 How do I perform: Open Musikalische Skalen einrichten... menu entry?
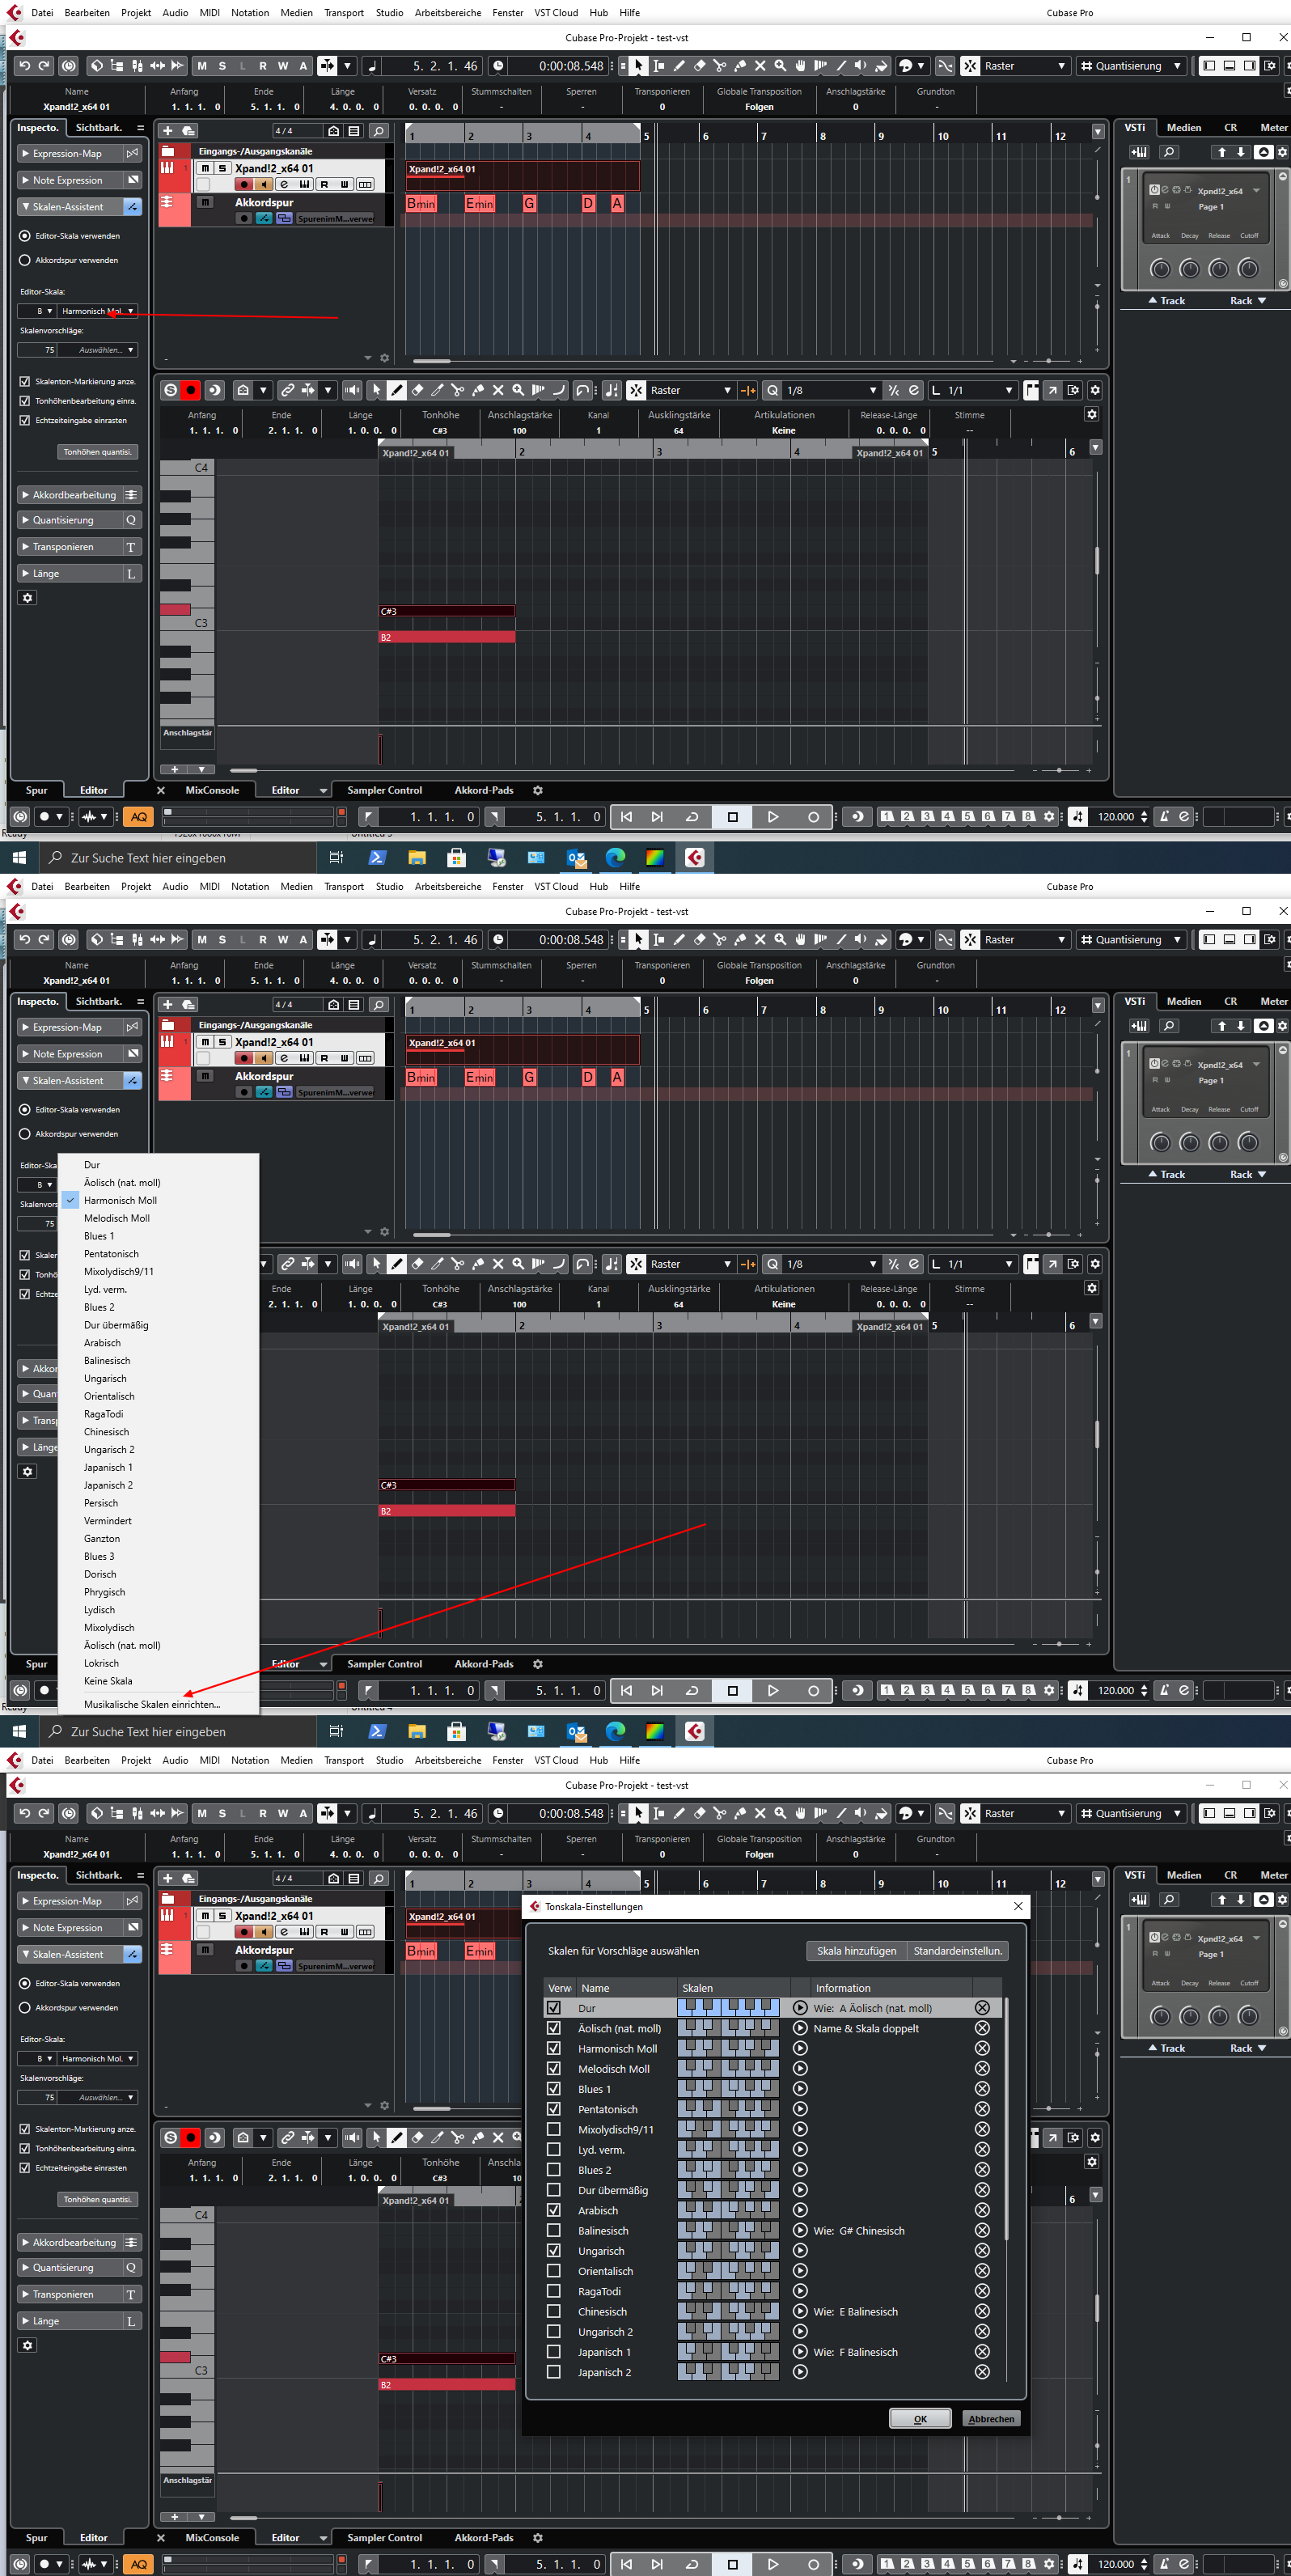(x=152, y=1704)
